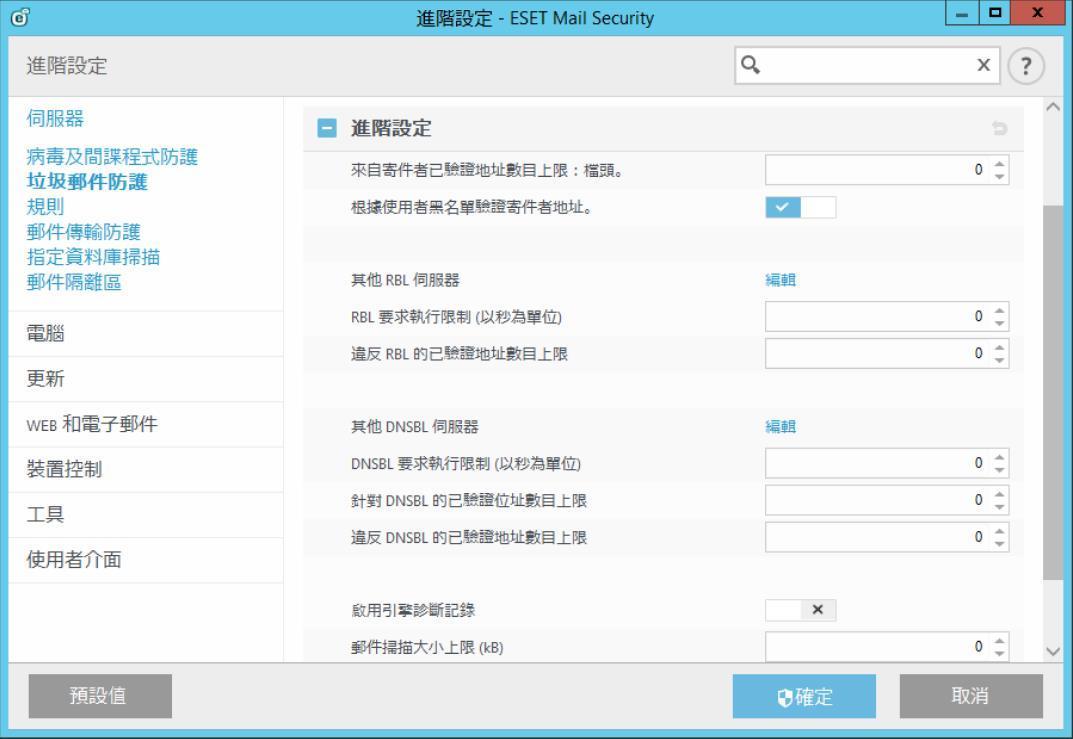
Task: Open 郵件傳輸防護 in sidebar
Action: click(x=83, y=232)
